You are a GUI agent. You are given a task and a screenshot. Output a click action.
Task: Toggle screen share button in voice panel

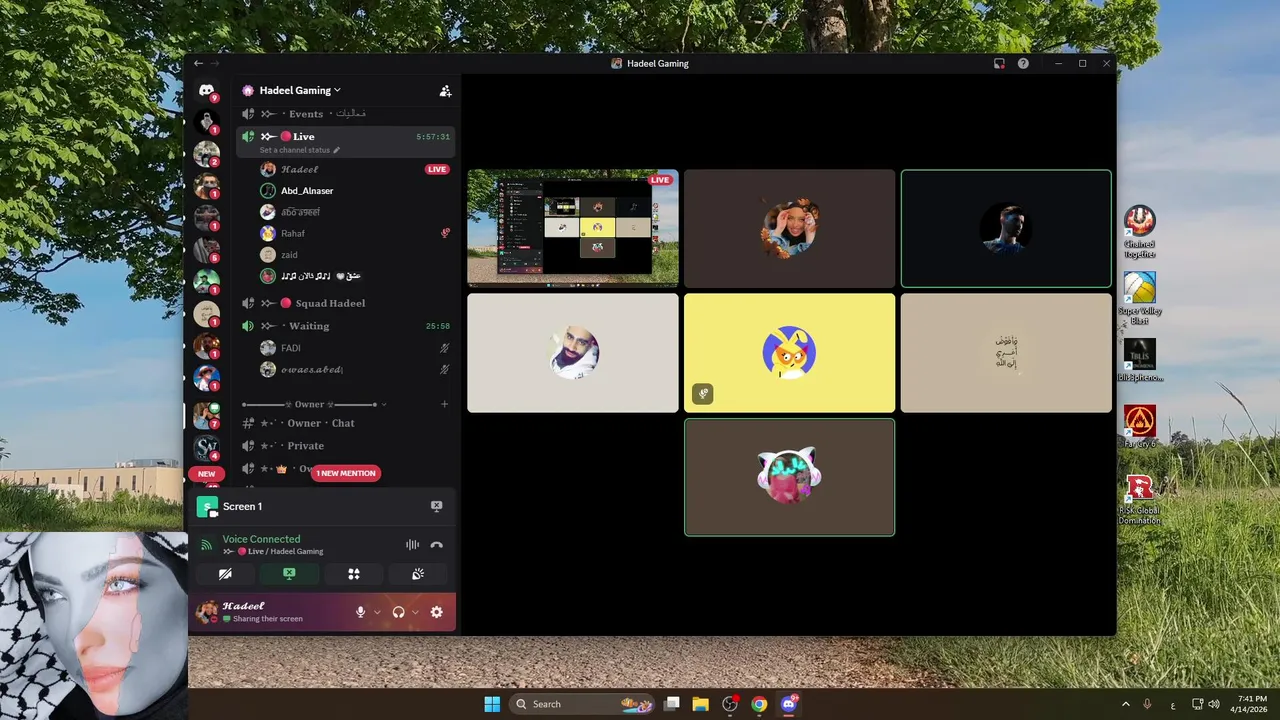pos(289,574)
